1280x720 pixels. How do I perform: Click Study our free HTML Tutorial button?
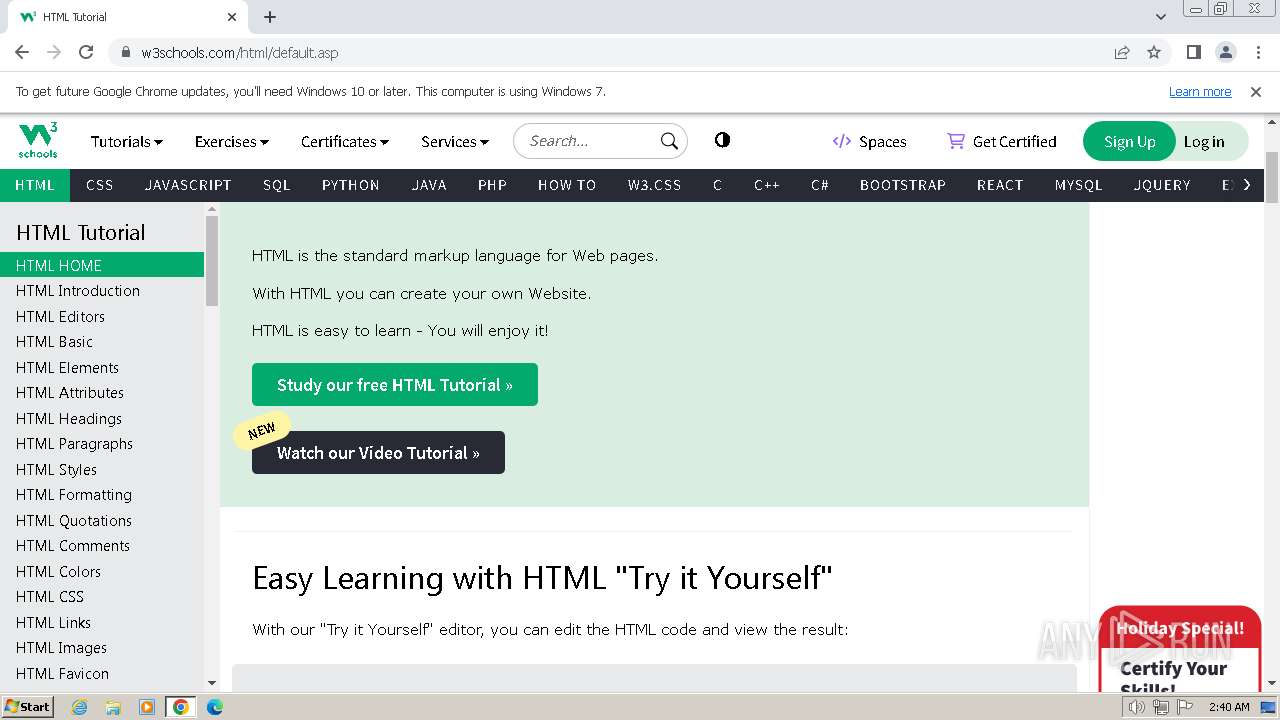395,385
